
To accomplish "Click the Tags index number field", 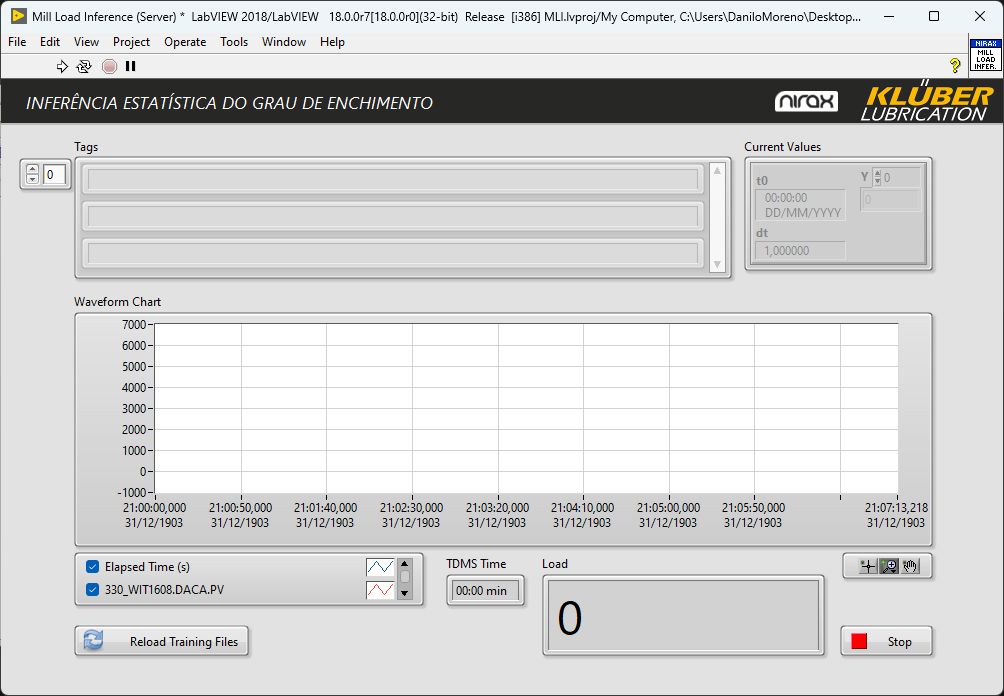I will click(54, 175).
